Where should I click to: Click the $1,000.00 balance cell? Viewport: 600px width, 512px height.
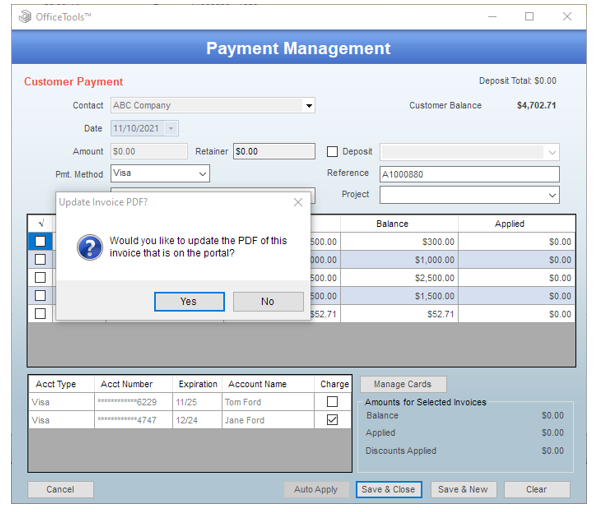pyautogui.click(x=399, y=260)
